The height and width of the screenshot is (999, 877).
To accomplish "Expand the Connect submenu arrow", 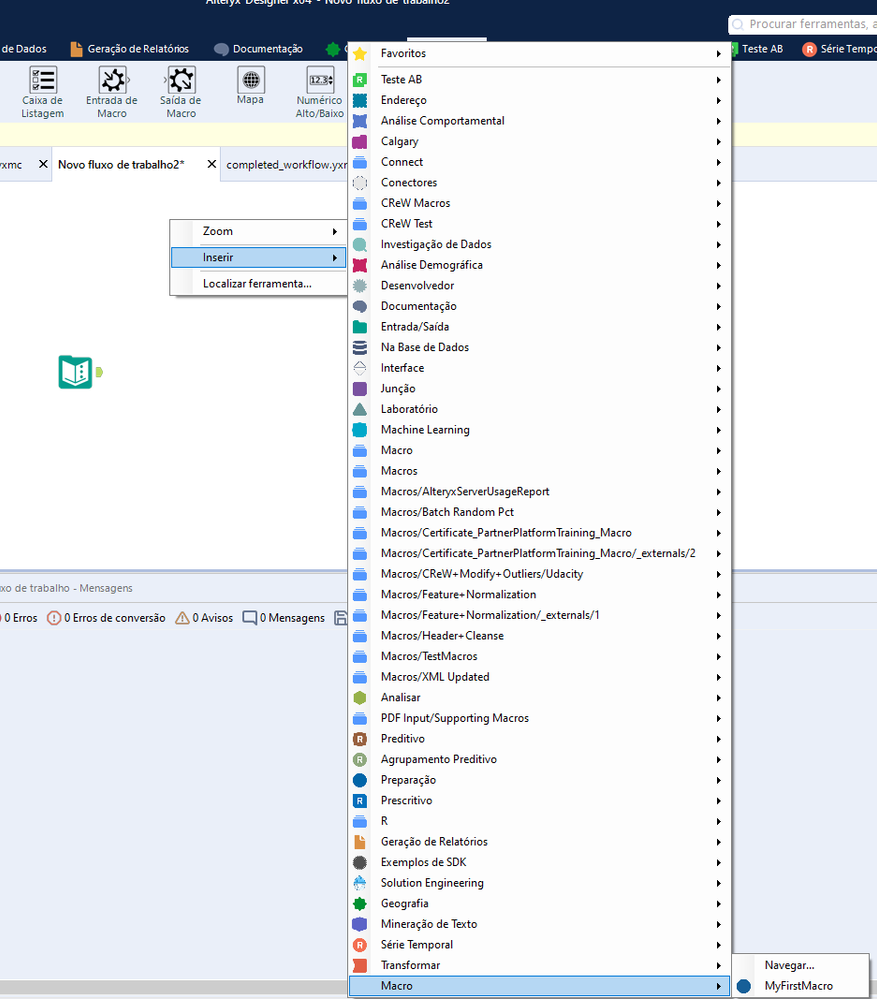I will point(718,162).
